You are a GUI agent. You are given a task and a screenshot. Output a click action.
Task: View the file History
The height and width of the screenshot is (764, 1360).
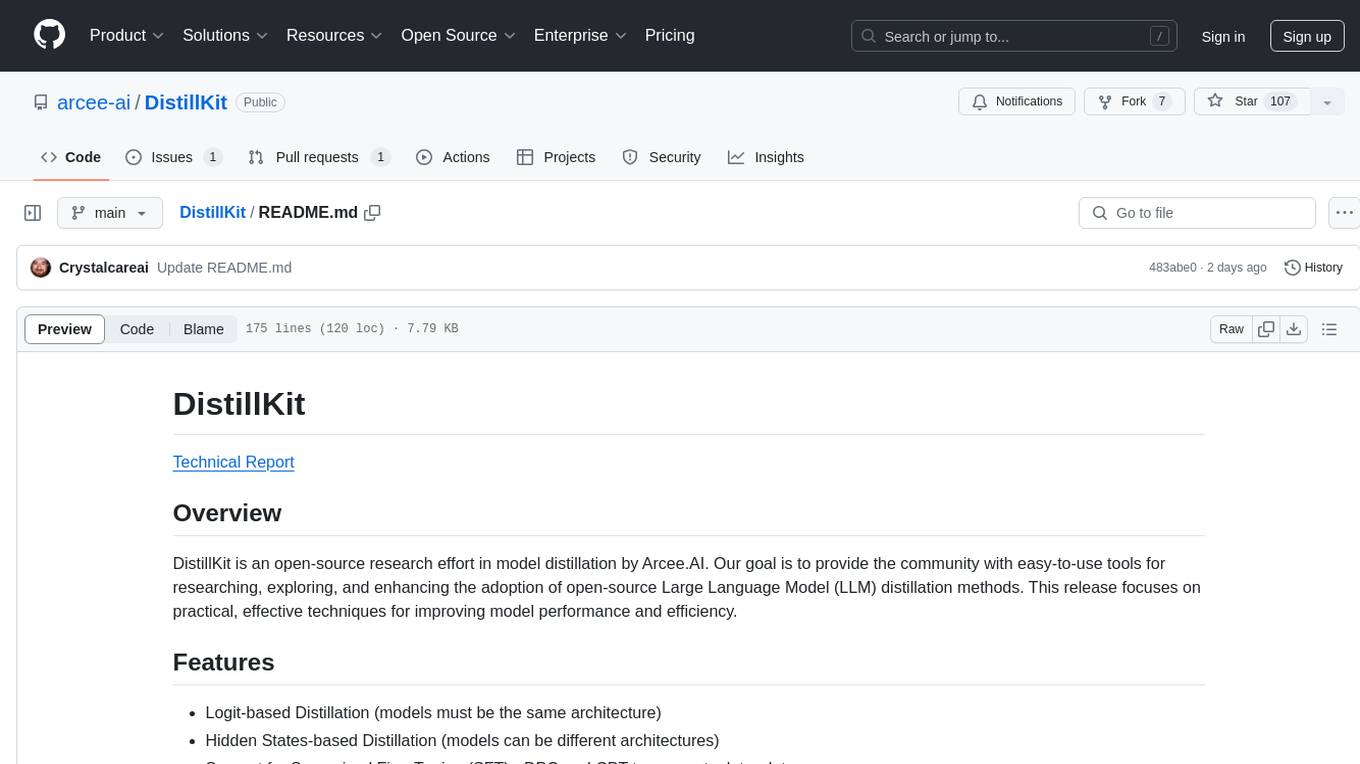click(1313, 267)
